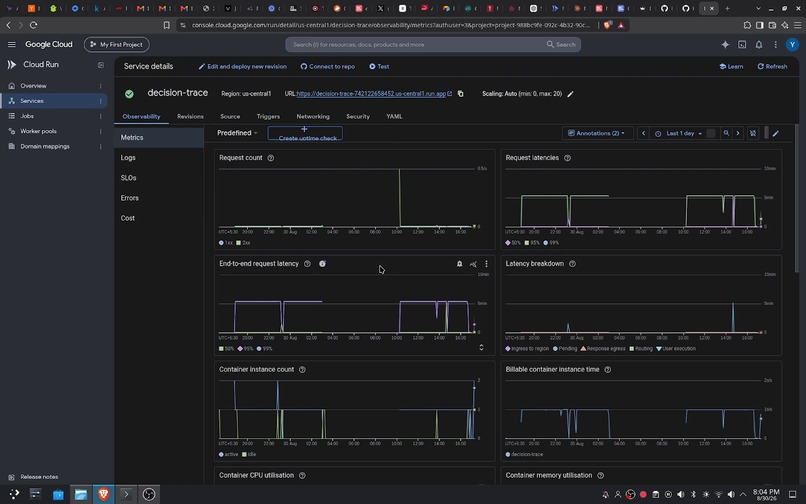Switch to the Source tab

[230, 117]
